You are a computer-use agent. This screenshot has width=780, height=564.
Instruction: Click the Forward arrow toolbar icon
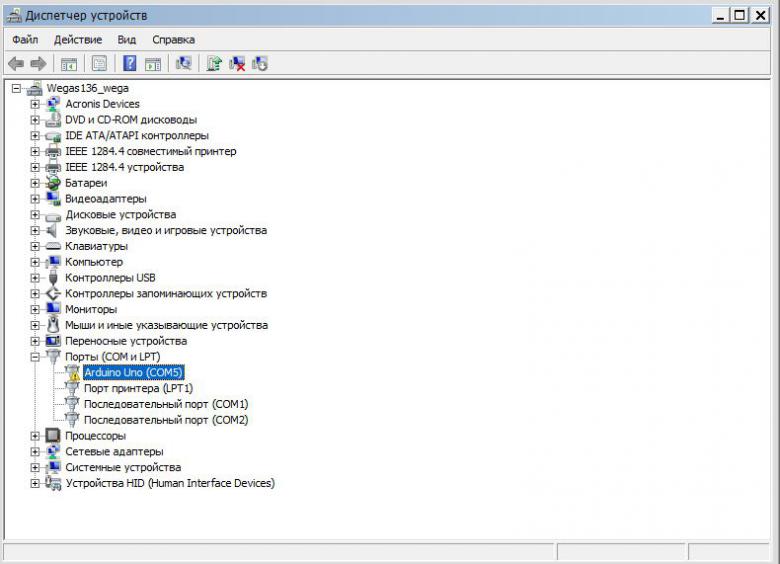click(x=38, y=64)
